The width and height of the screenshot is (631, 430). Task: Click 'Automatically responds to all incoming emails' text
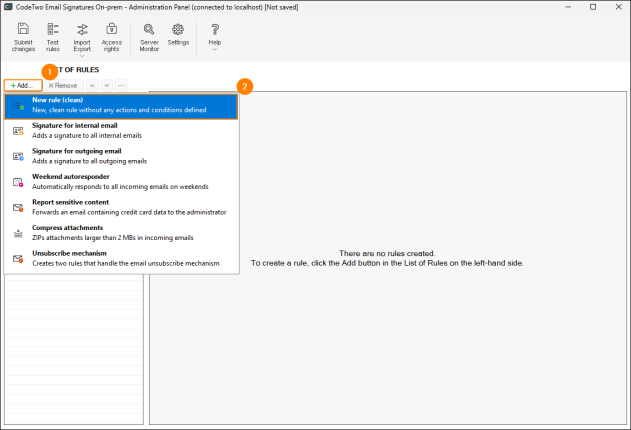coord(120,187)
